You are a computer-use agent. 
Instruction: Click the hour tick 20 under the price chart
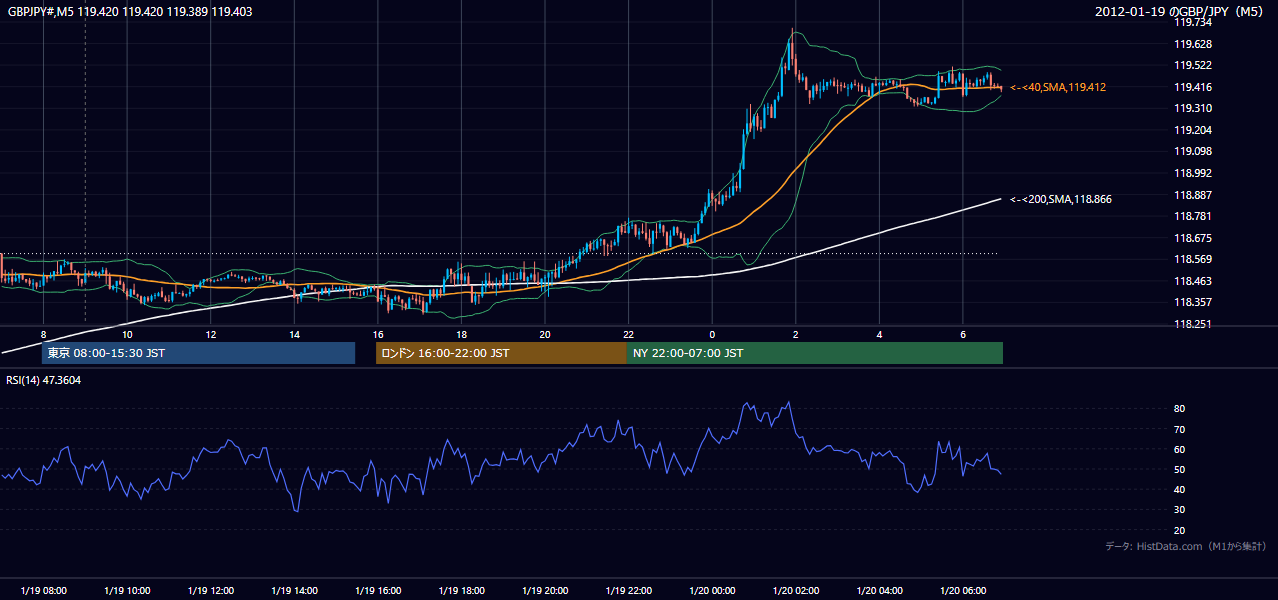point(545,334)
